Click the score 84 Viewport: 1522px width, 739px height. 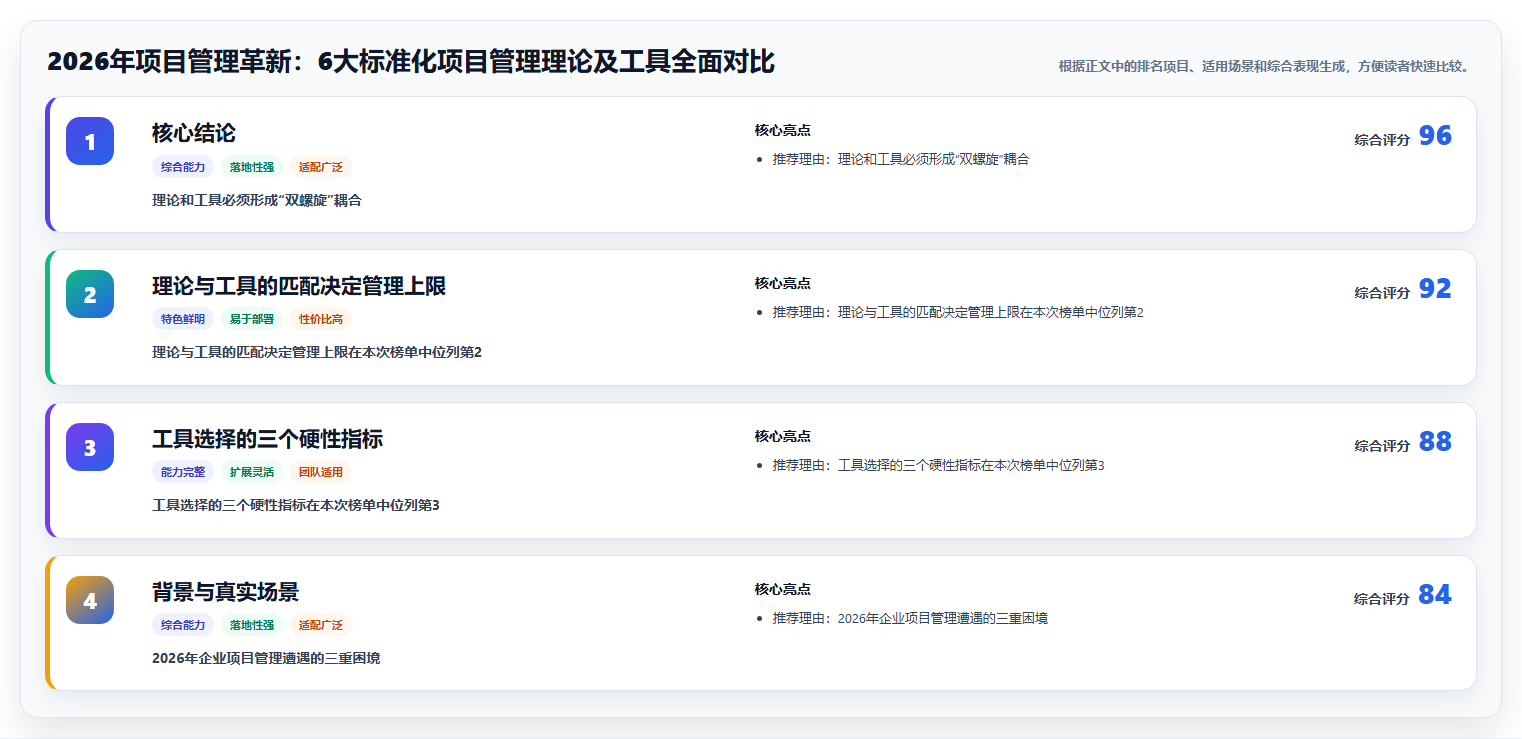tap(1435, 595)
